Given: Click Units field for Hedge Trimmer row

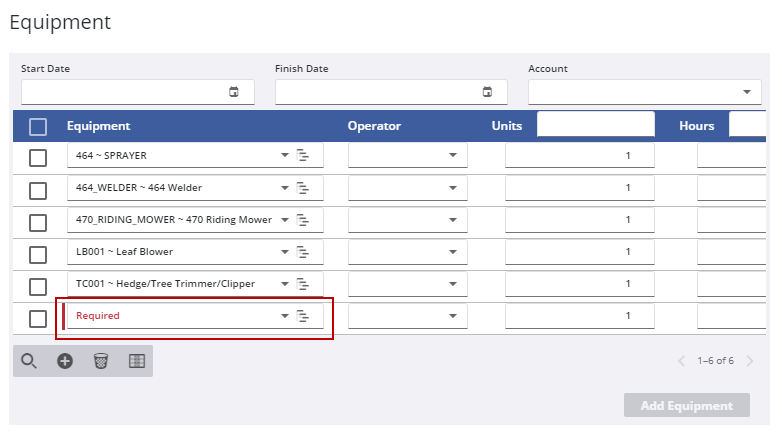Looking at the screenshot, I should pyautogui.click(x=580, y=284).
